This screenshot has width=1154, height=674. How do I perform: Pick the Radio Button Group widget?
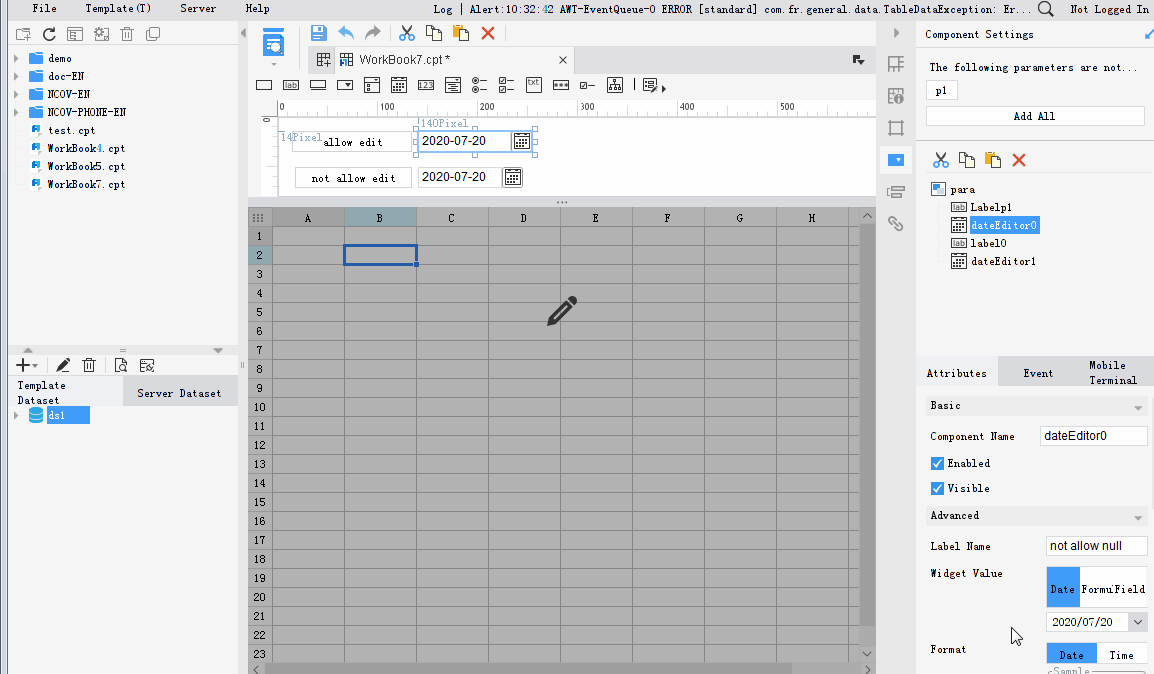(479, 85)
